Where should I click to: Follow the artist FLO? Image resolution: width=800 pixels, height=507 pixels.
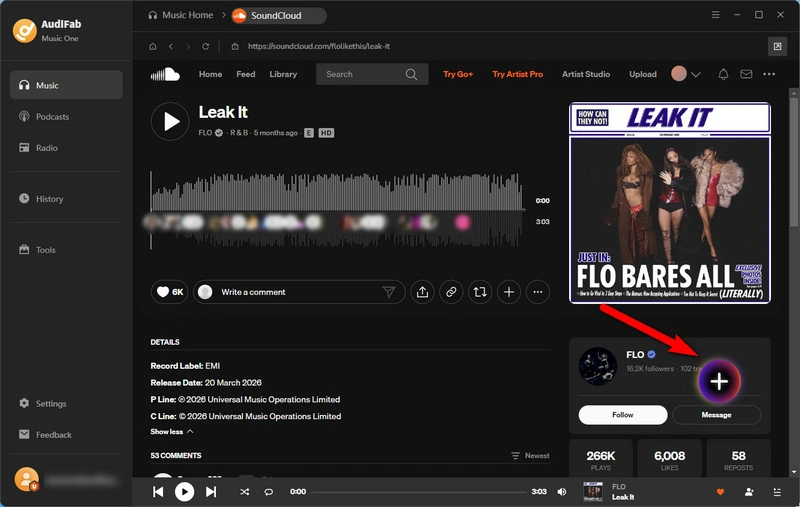622,415
